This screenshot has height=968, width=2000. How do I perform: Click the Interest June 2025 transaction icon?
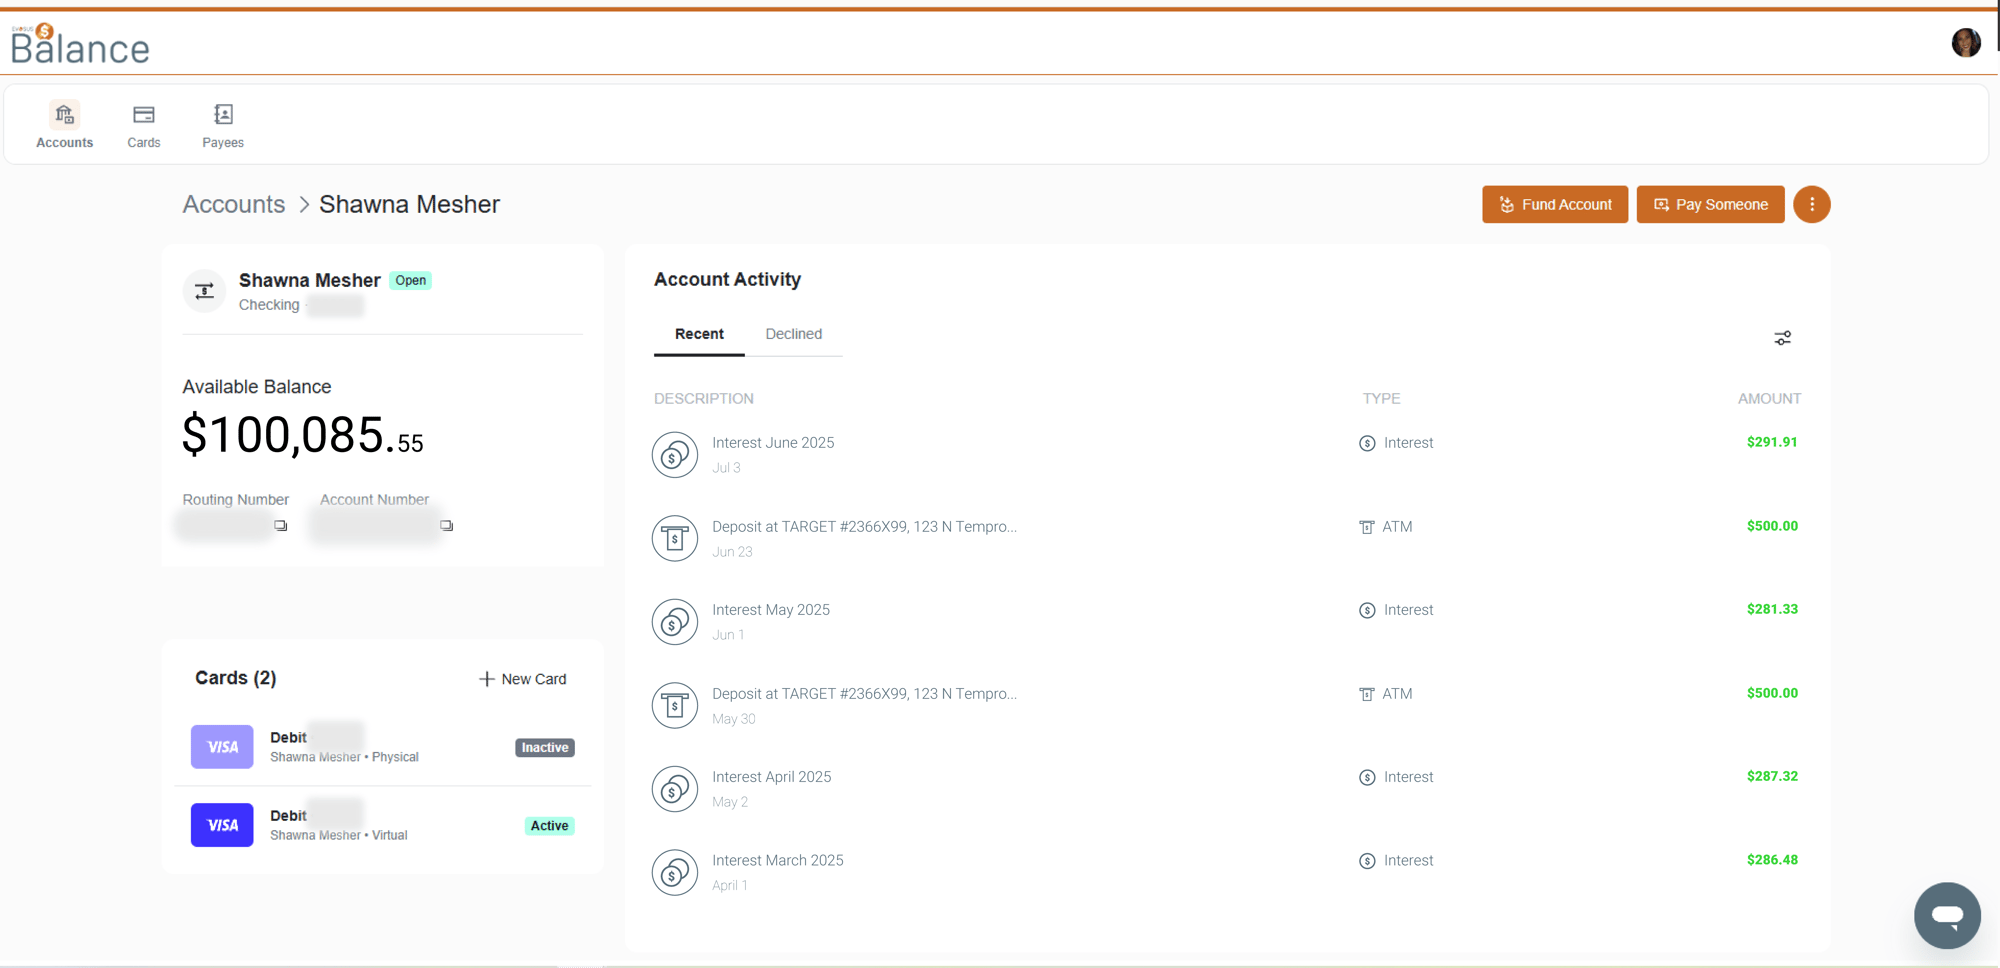675,455
